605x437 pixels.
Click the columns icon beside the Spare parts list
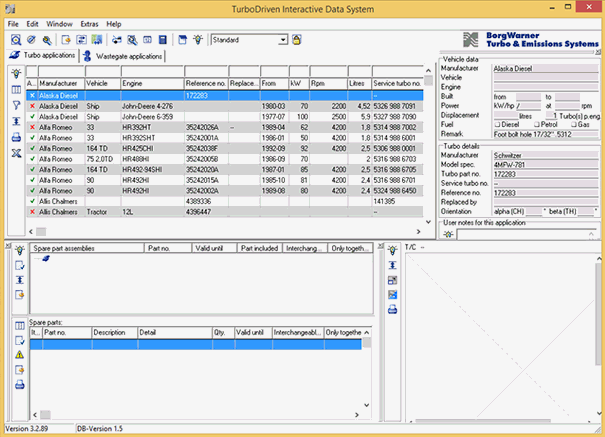point(20,326)
